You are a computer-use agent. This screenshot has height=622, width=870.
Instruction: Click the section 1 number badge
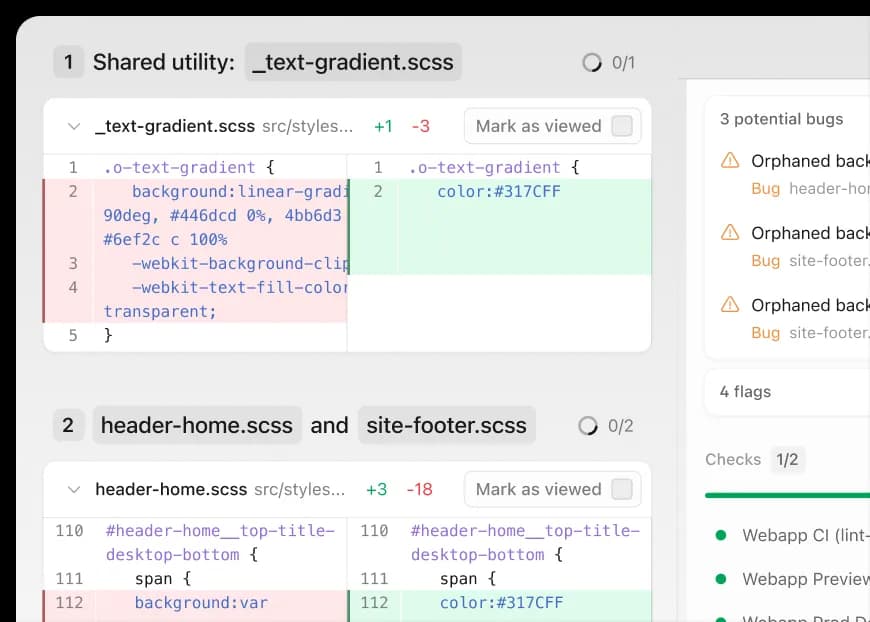68,62
